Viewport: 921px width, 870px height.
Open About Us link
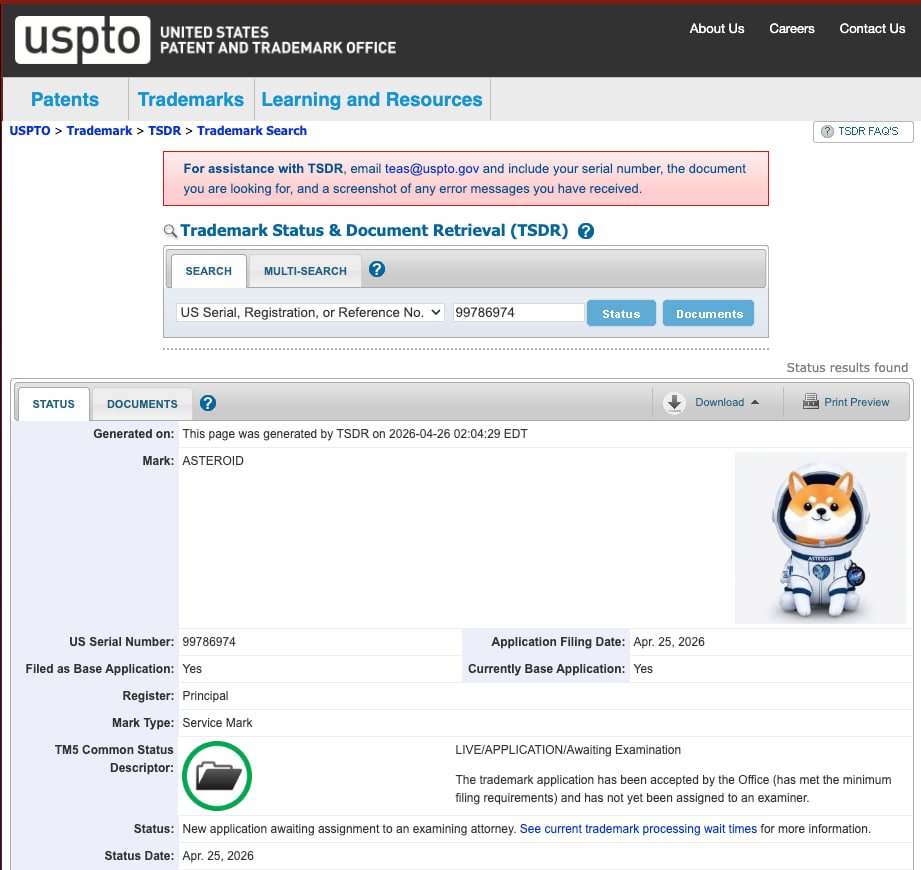[x=717, y=29]
